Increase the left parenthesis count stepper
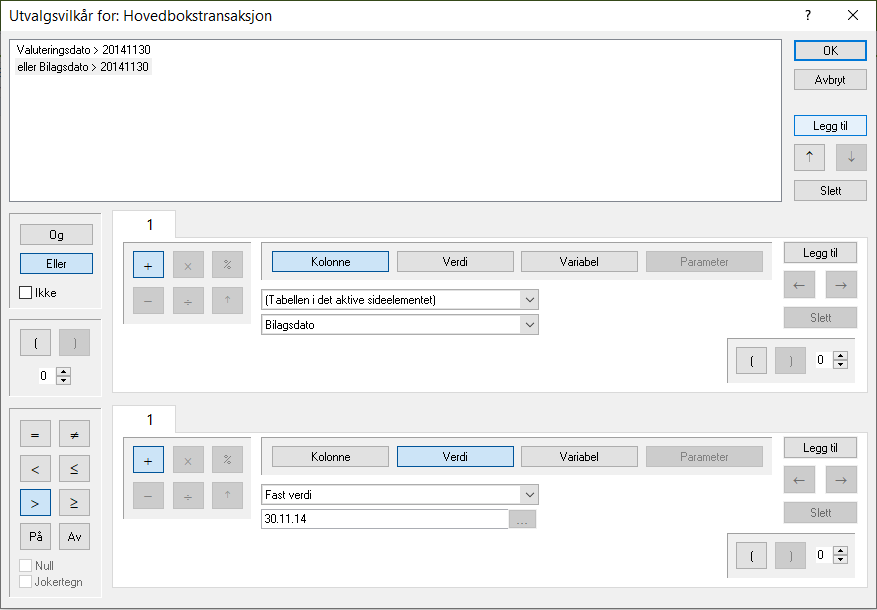The width and height of the screenshot is (877, 610). click(64, 371)
